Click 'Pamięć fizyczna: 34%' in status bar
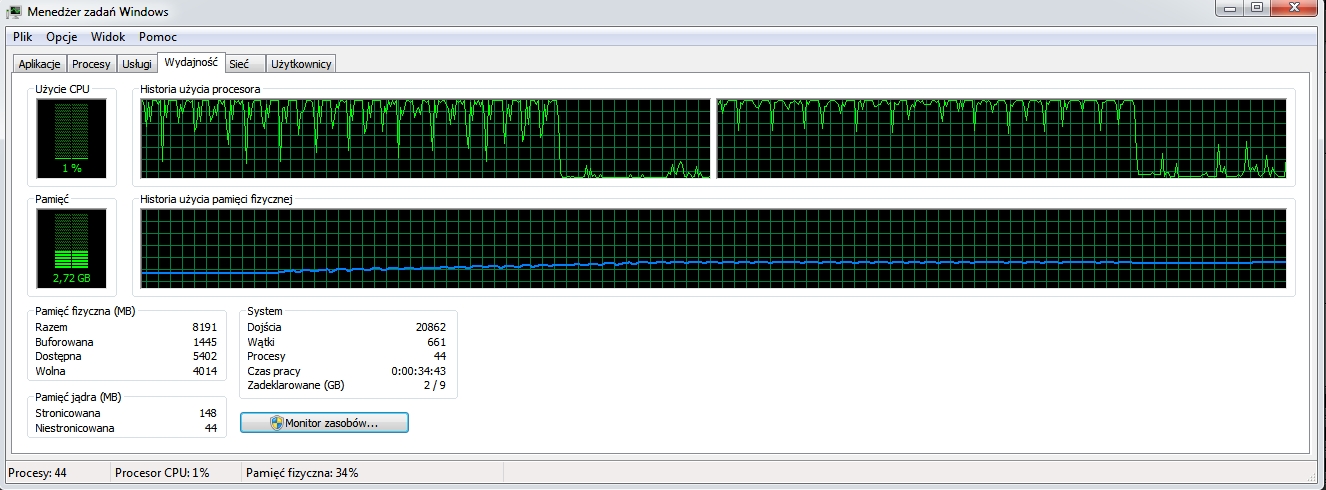This screenshot has width=1326, height=490. pyautogui.click(x=301, y=473)
